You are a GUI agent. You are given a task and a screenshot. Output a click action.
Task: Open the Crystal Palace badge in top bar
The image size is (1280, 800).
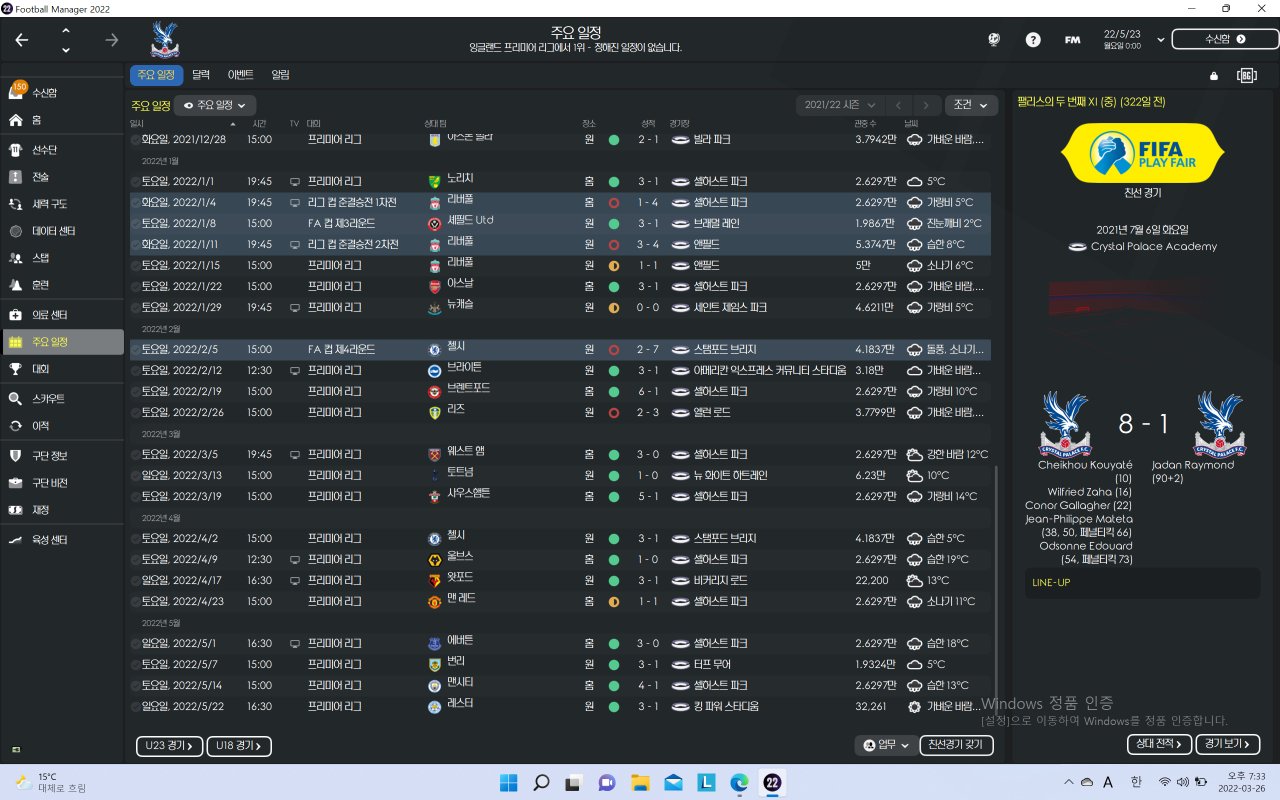coord(164,40)
